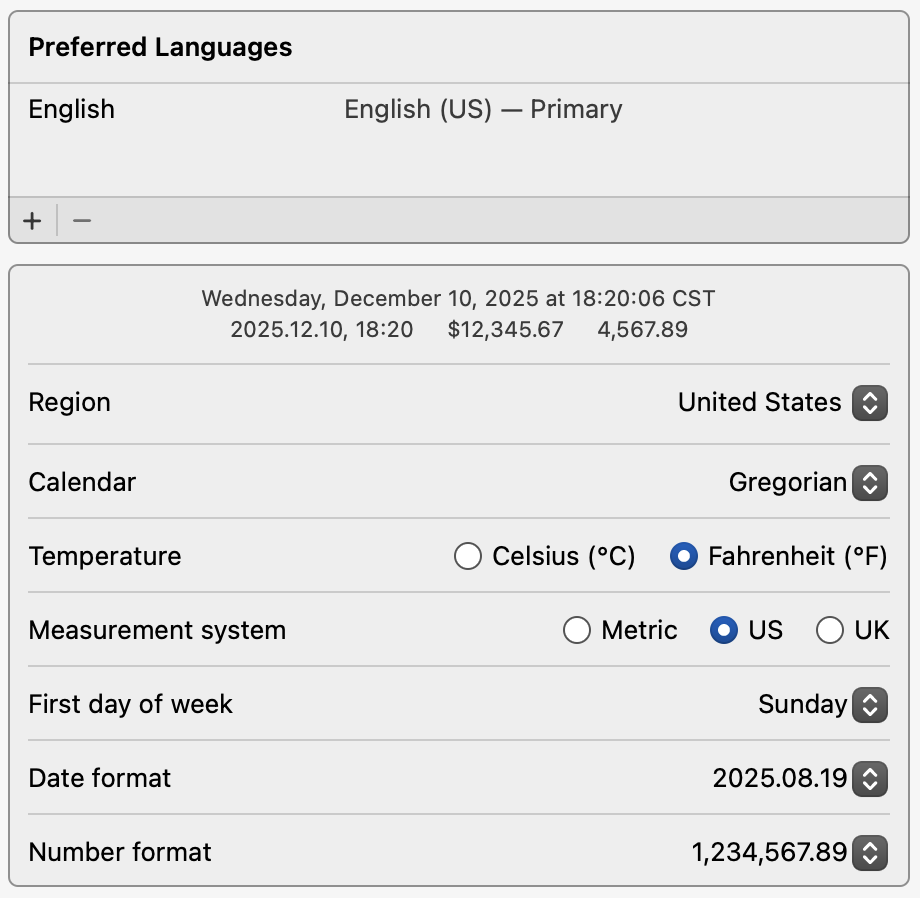The height and width of the screenshot is (898, 920).
Task: Choose the US measurement system
Action: click(x=724, y=631)
